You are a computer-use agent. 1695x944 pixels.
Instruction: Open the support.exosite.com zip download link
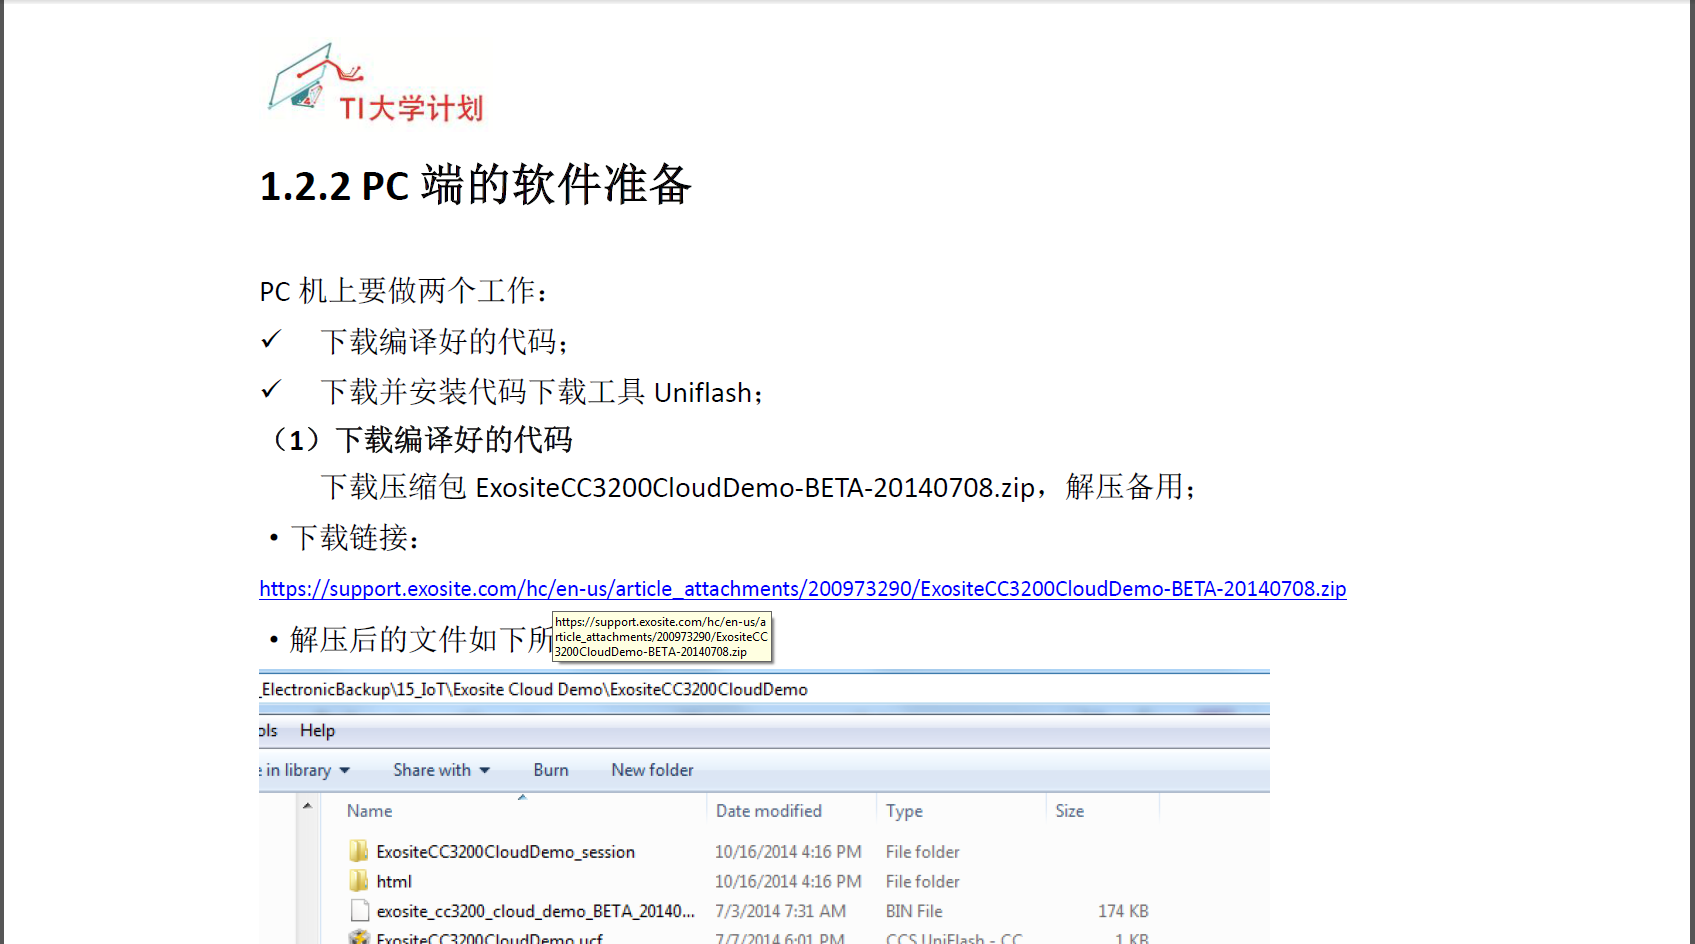point(803,589)
